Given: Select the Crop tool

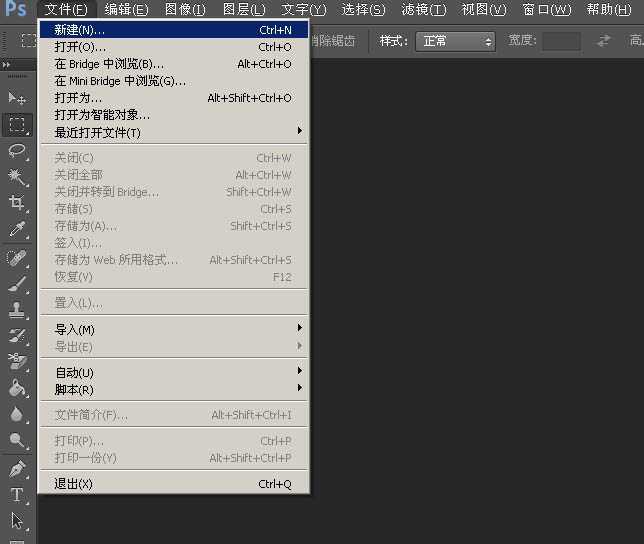Looking at the screenshot, I should point(17,203).
